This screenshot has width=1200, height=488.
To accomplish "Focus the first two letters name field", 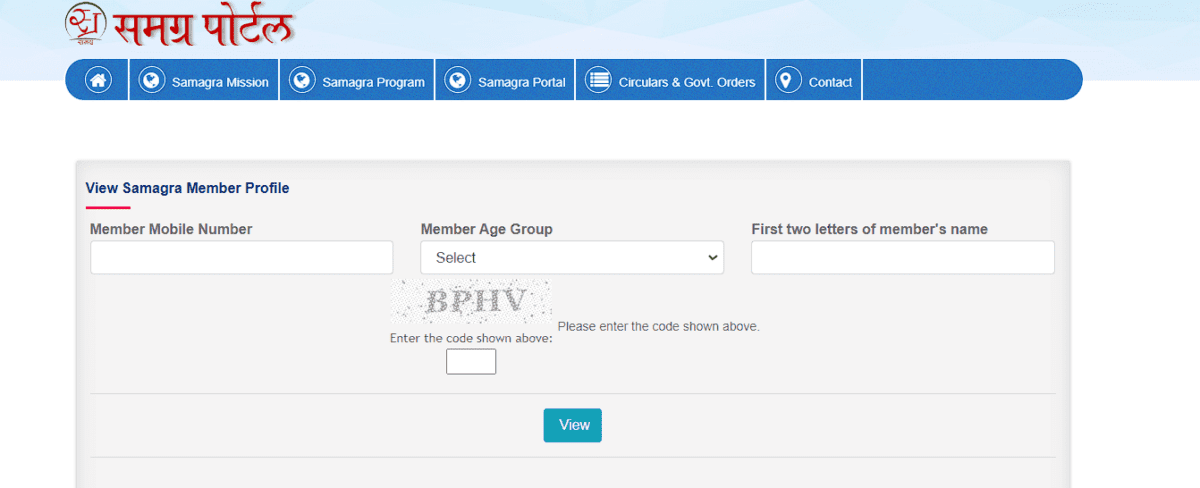I will [x=902, y=257].
